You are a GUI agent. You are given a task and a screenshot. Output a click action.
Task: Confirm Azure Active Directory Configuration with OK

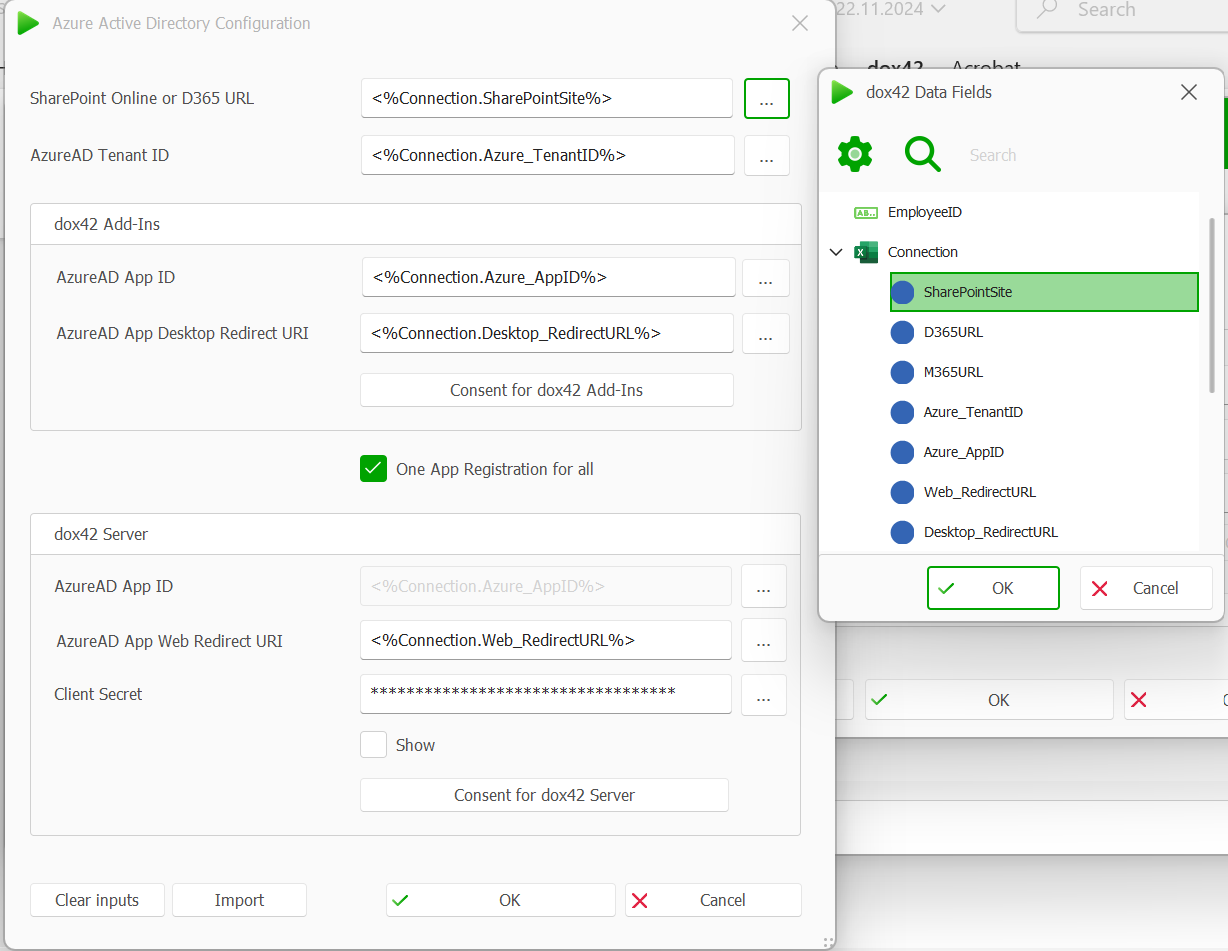click(501, 900)
